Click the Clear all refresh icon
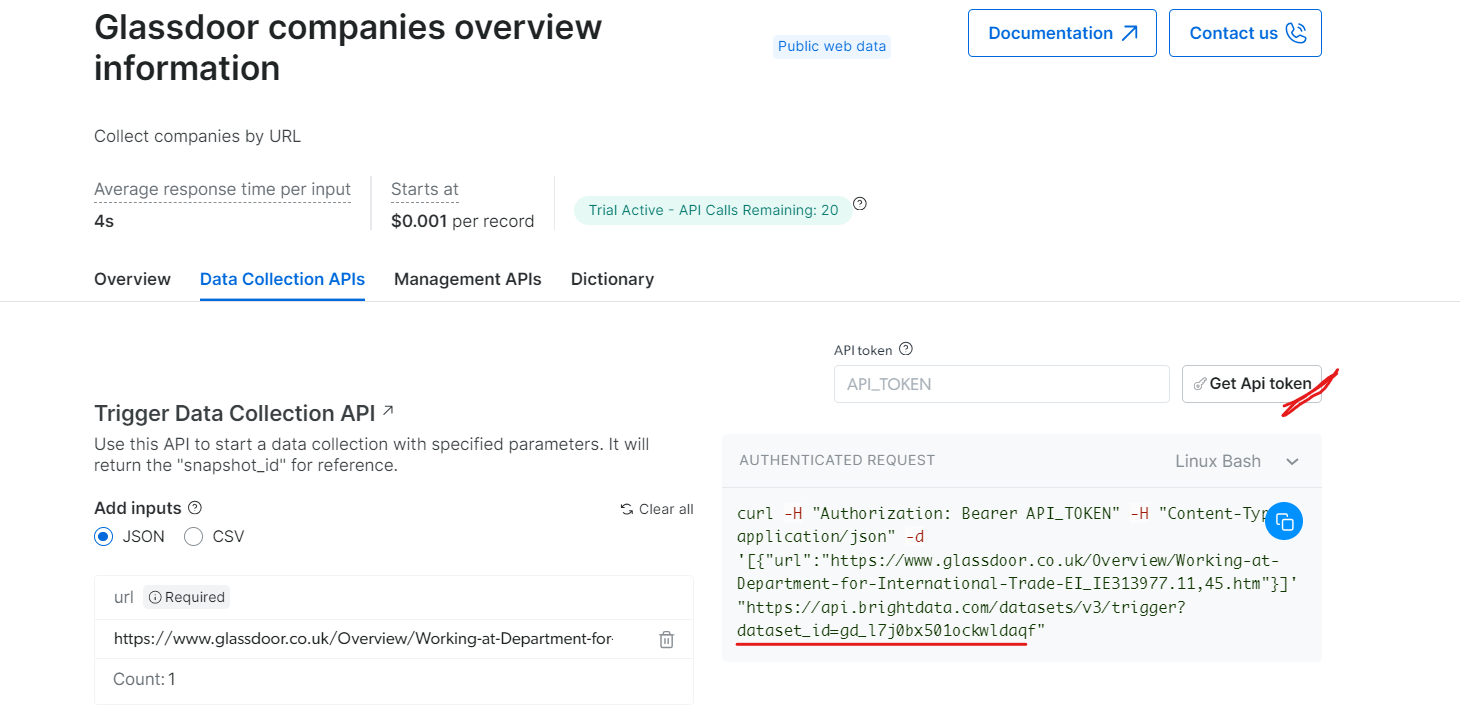The width and height of the screenshot is (1460, 706). (625, 509)
